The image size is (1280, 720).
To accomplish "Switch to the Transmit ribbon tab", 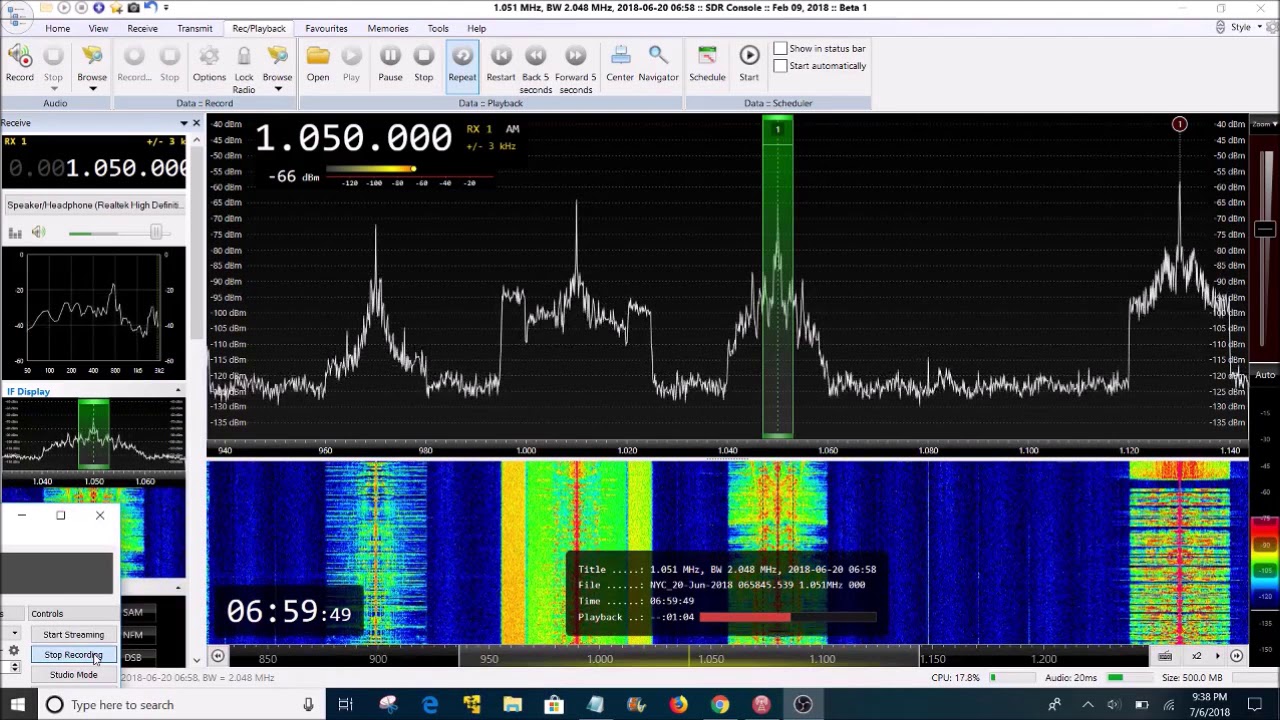I will [x=194, y=28].
